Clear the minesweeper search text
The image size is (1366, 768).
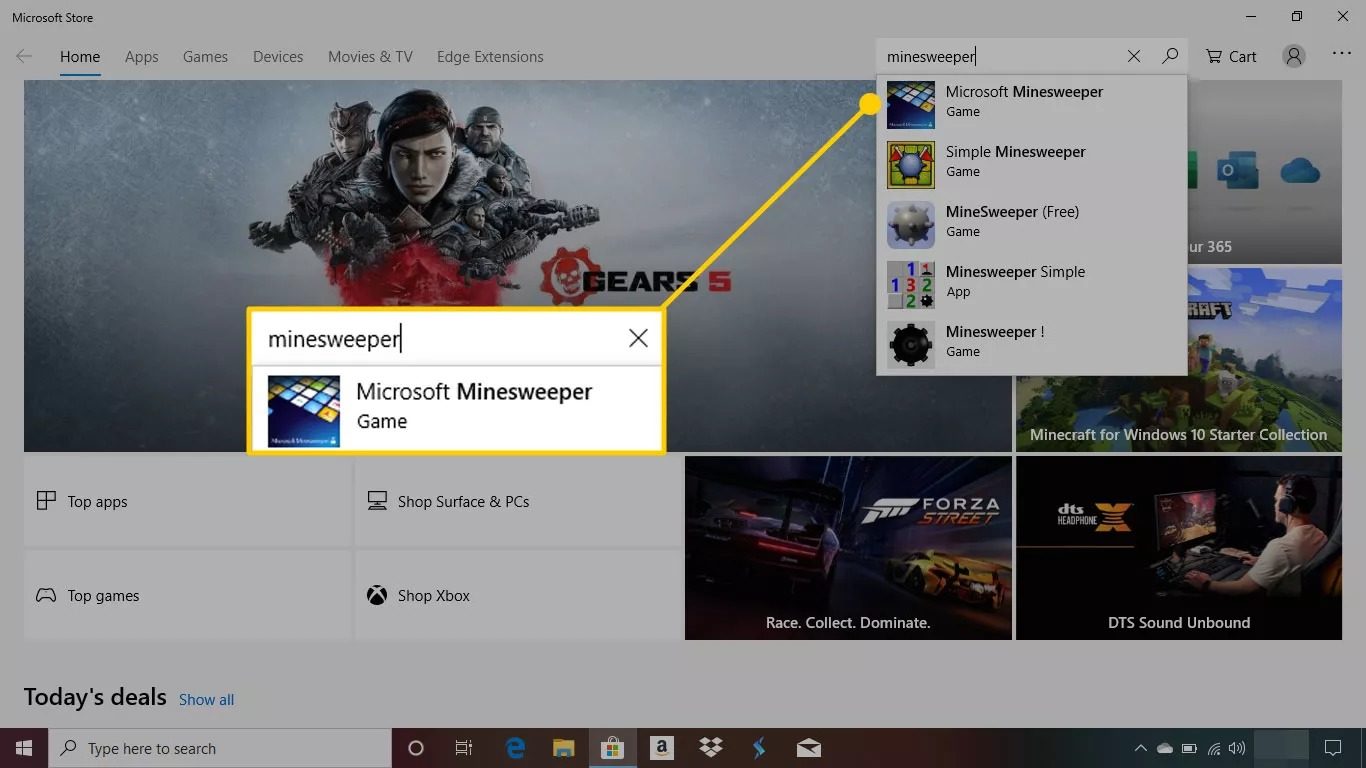[1133, 57]
